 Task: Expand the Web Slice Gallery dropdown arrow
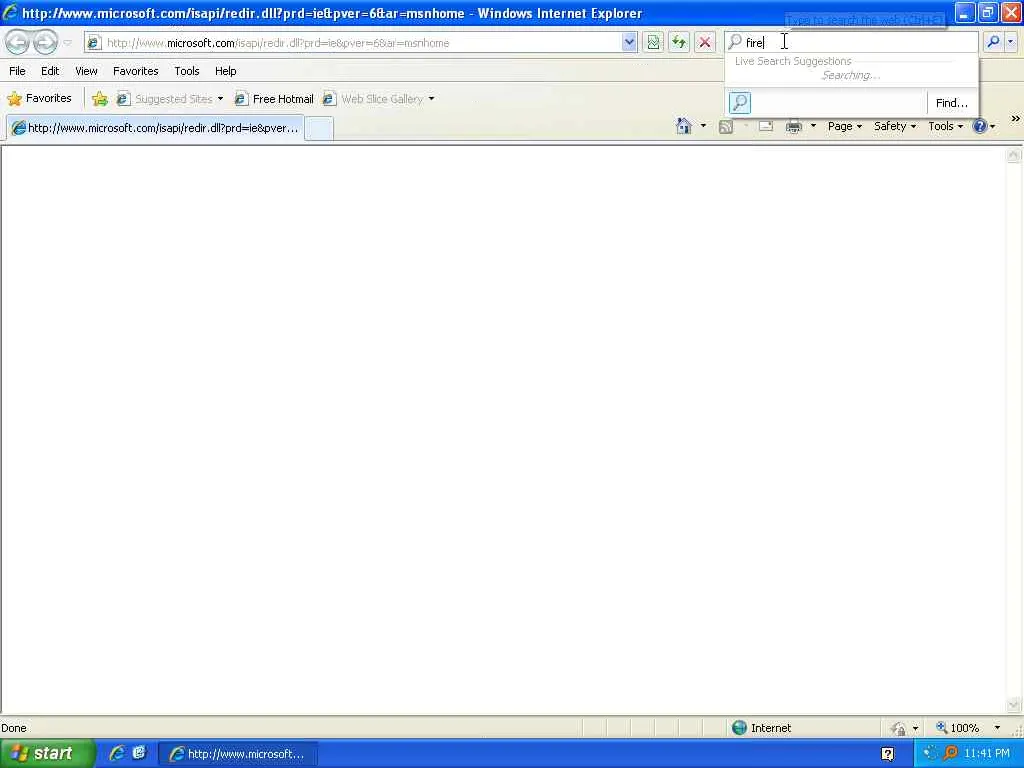coord(431,99)
